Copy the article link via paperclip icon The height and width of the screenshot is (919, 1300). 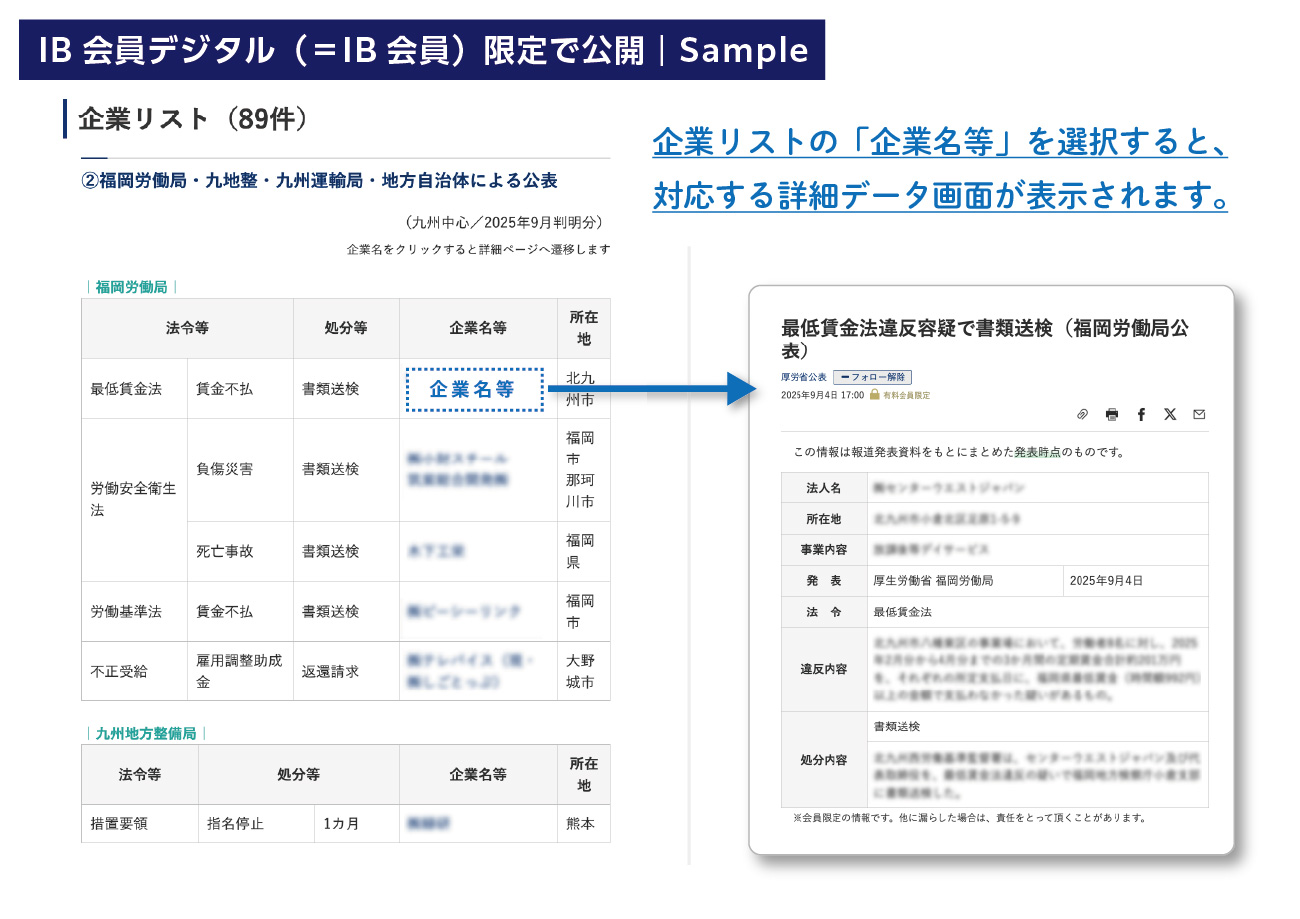[1081, 414]
